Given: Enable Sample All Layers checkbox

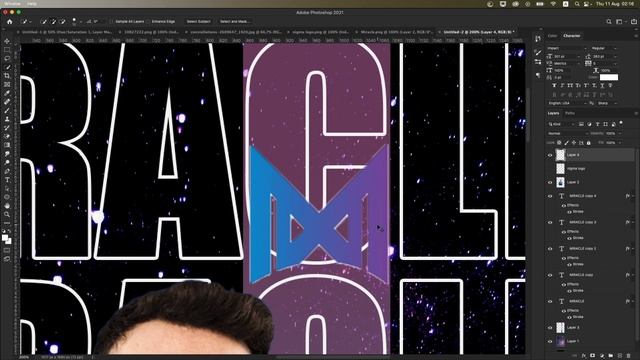Looking at the screenshot, I should [x=112, y=22].
